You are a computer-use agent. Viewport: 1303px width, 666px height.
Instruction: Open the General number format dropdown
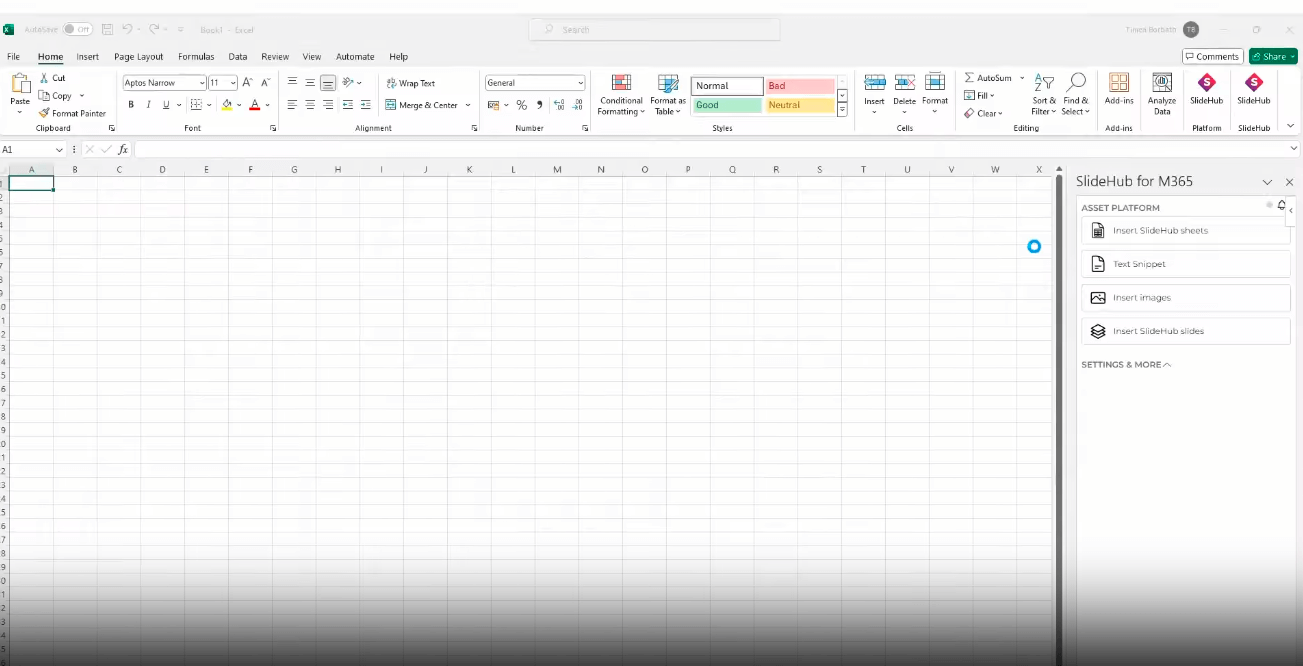pyautogui.click(x=580, y=83)
